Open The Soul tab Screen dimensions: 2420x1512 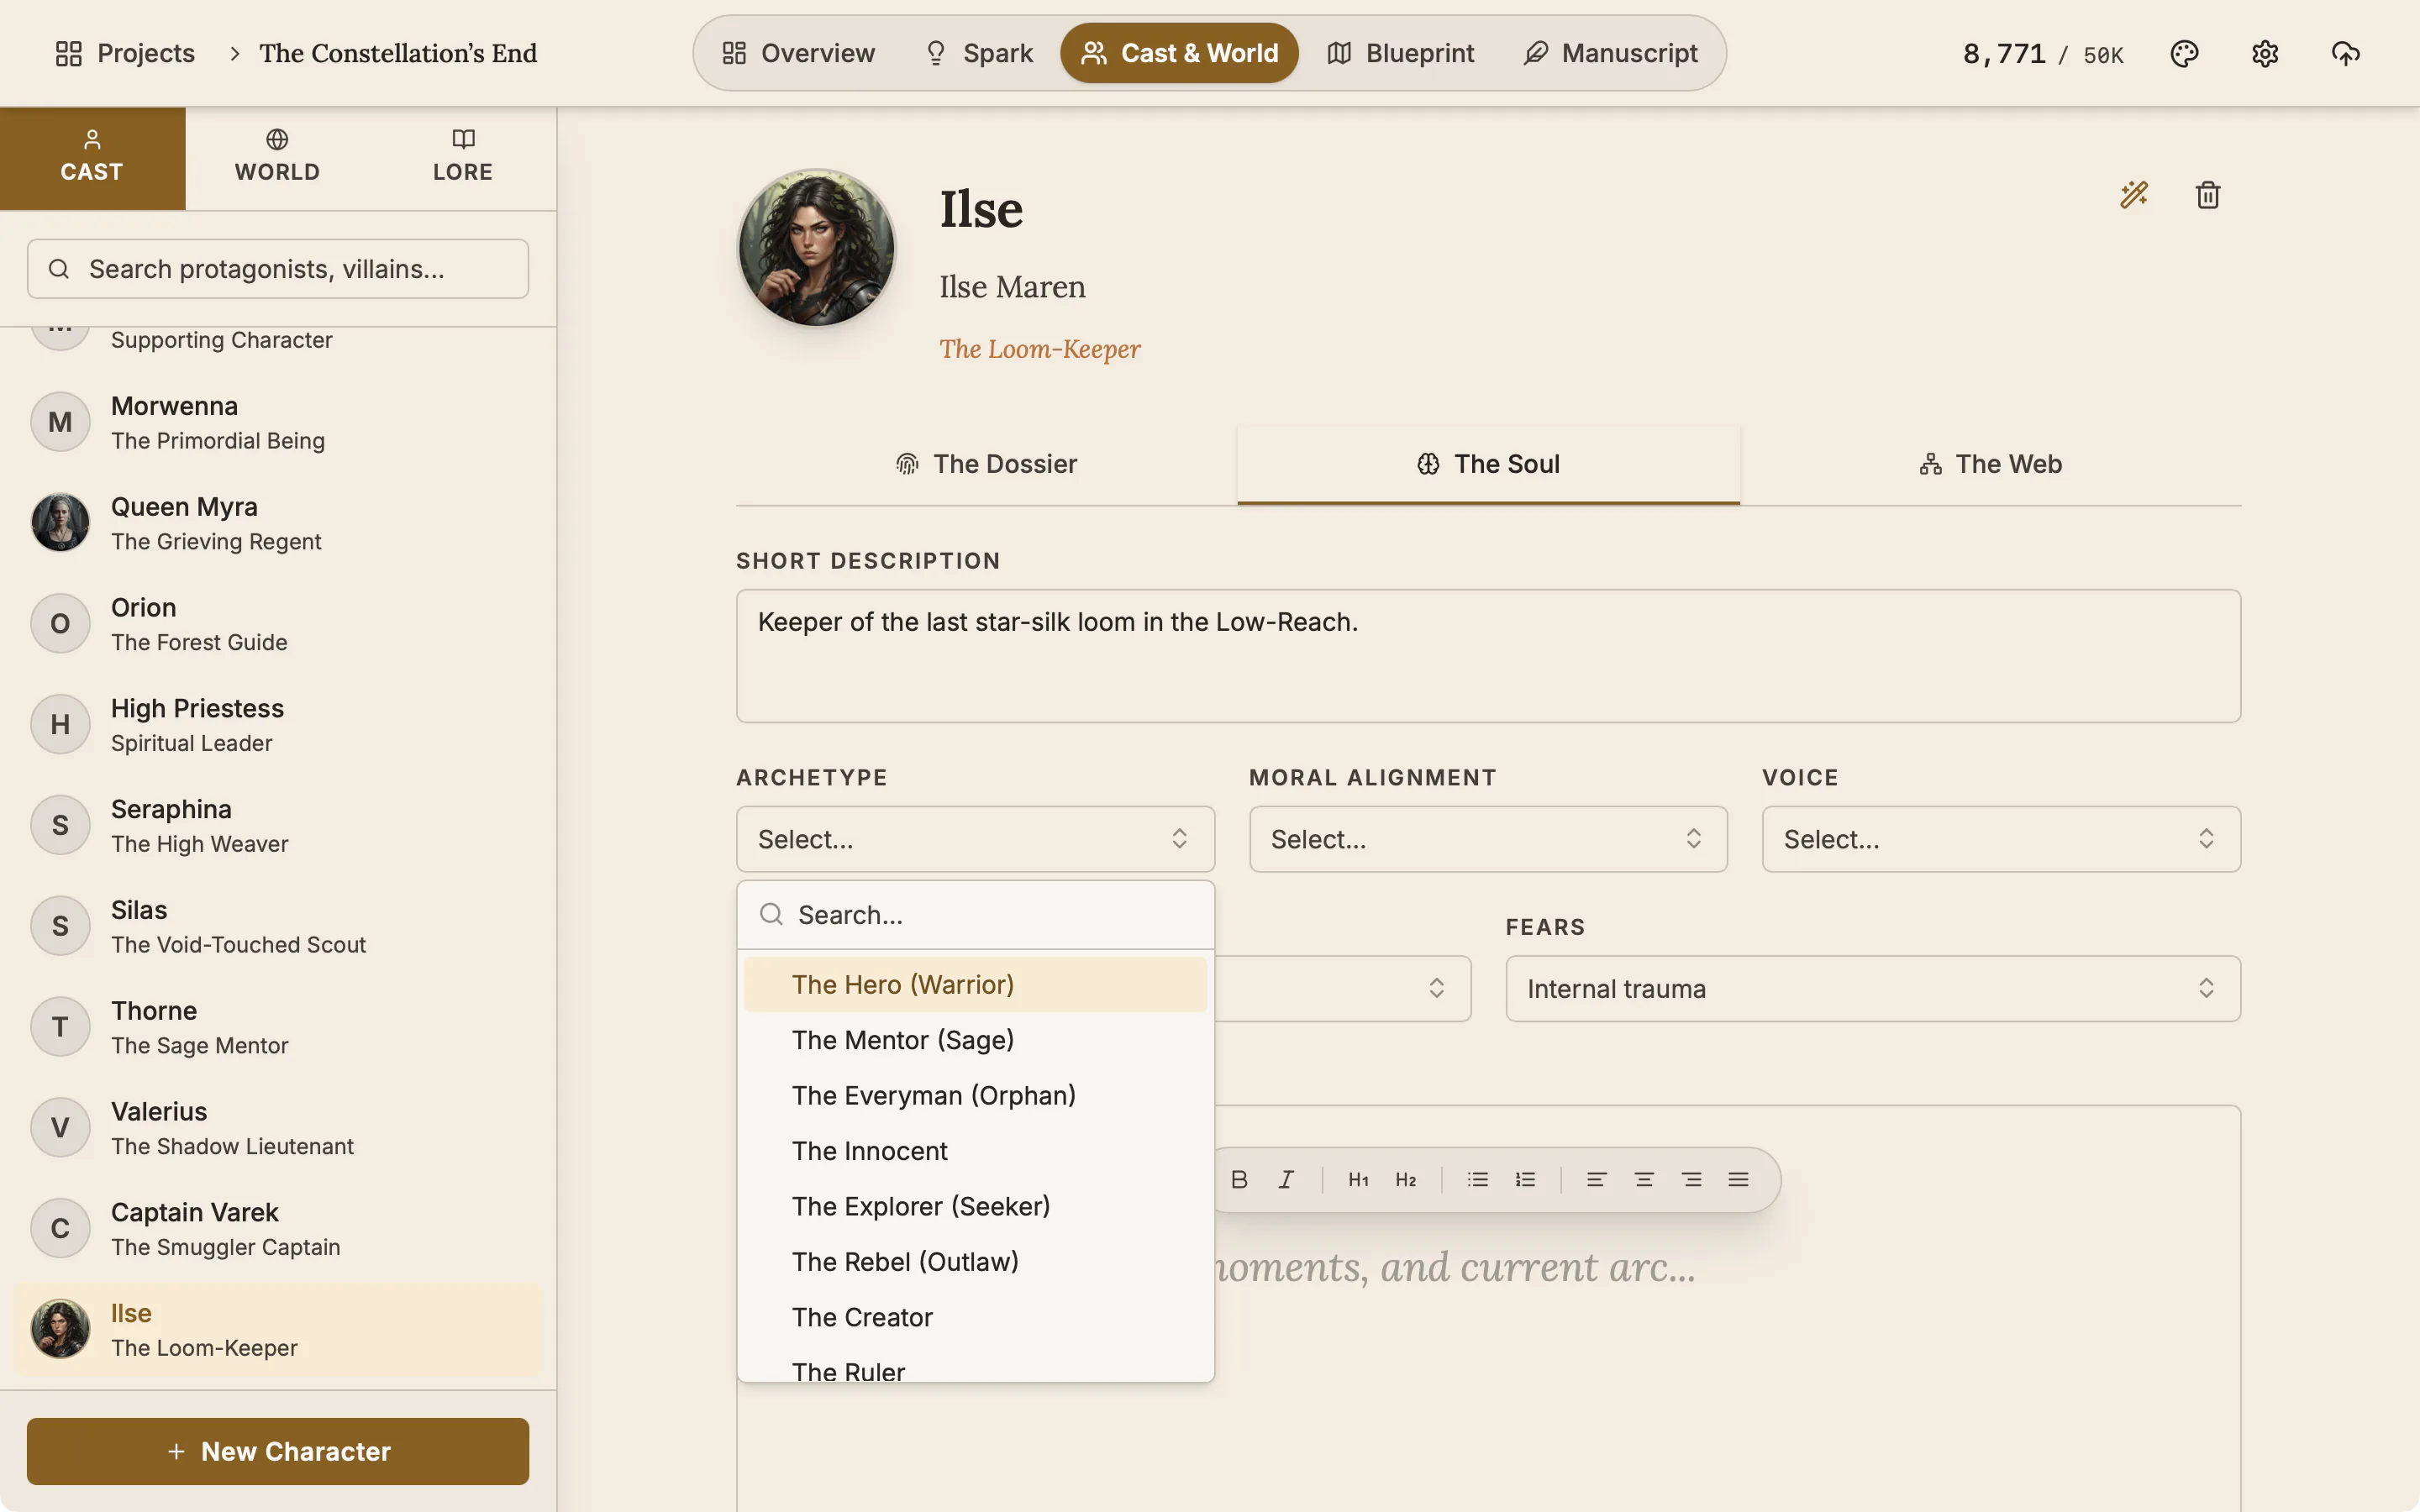pyautogui.click(x=1488, y=464)
